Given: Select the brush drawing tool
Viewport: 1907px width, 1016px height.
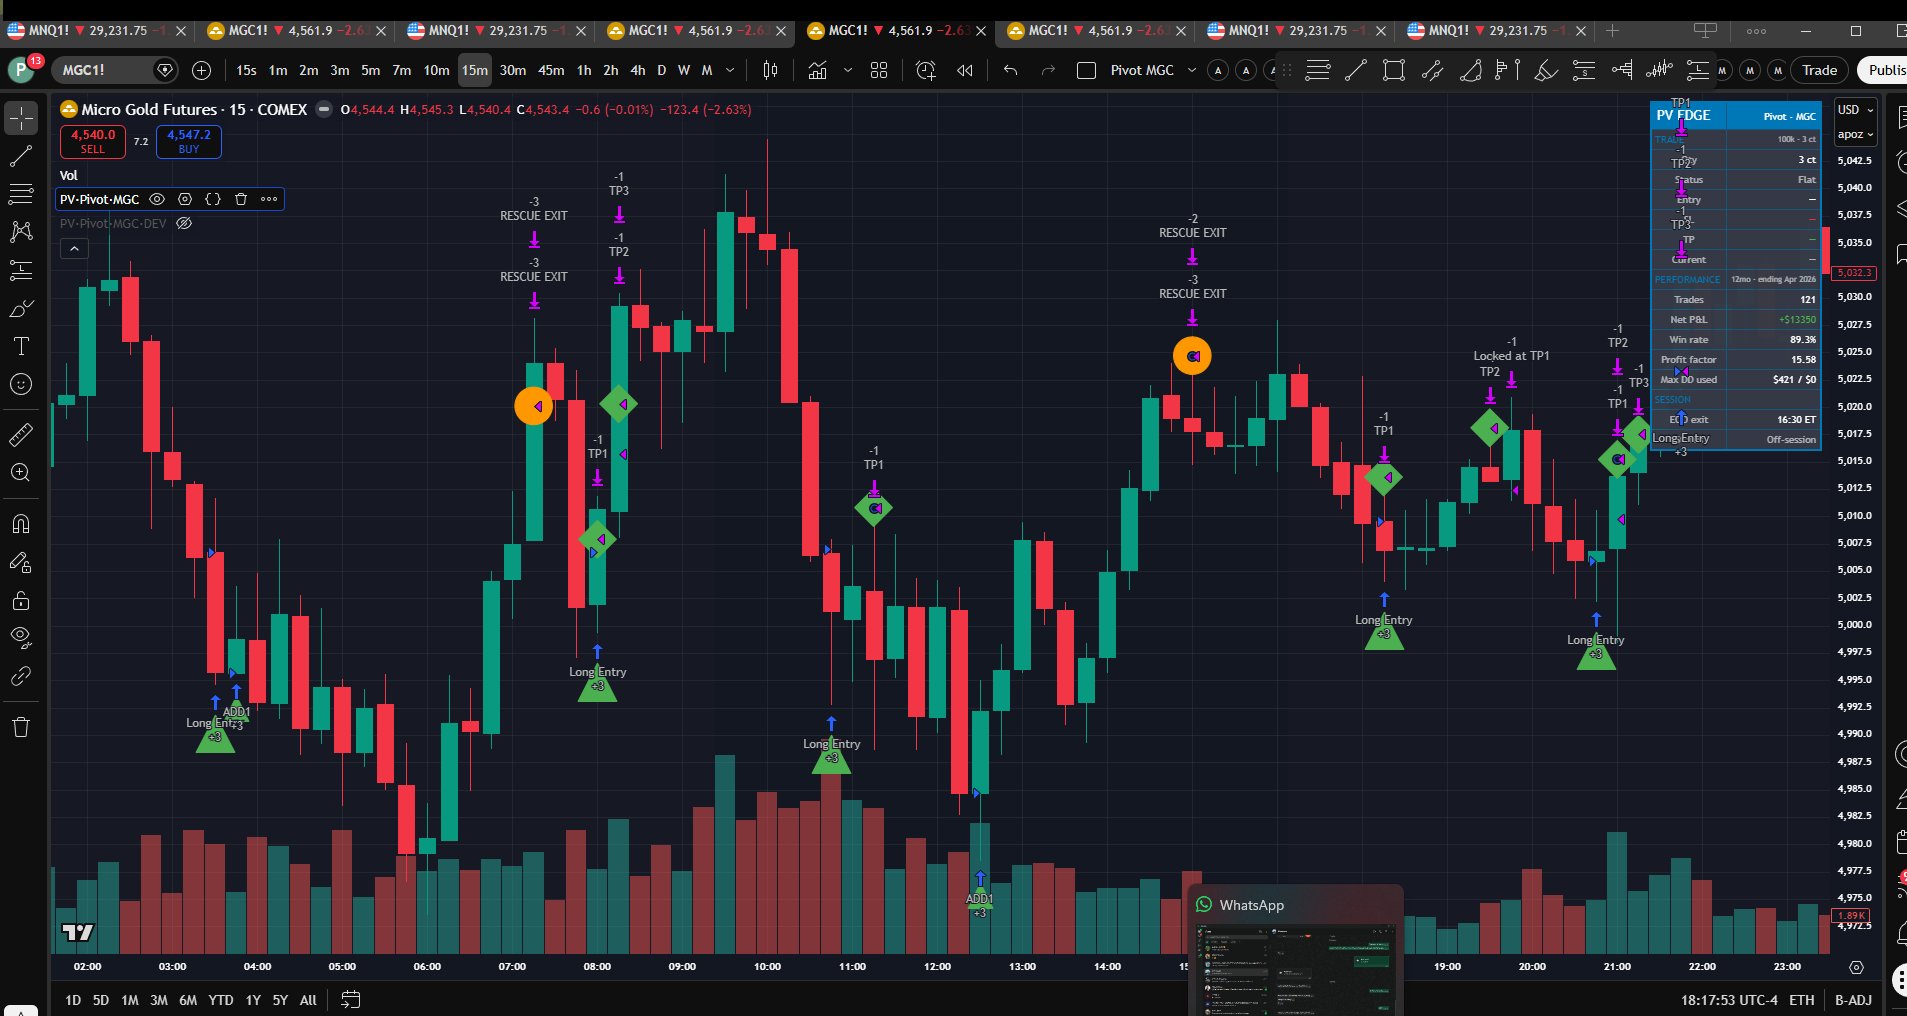Looking at the screenshot, I should 21,308.
